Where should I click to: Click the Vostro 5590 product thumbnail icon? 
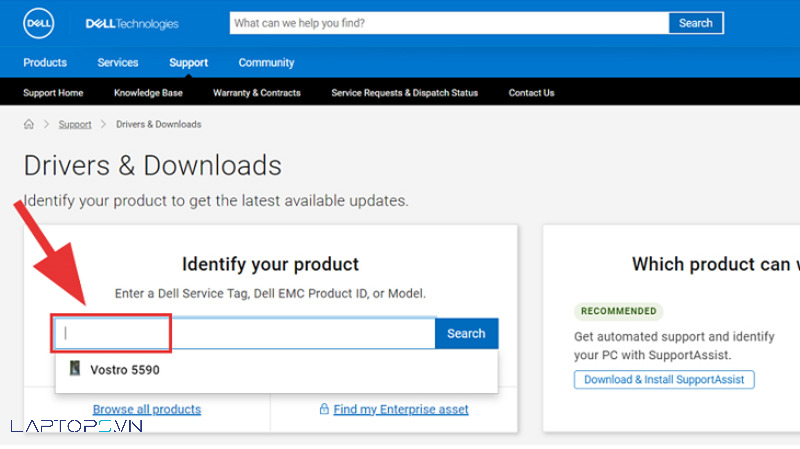[x=75, y=369]
